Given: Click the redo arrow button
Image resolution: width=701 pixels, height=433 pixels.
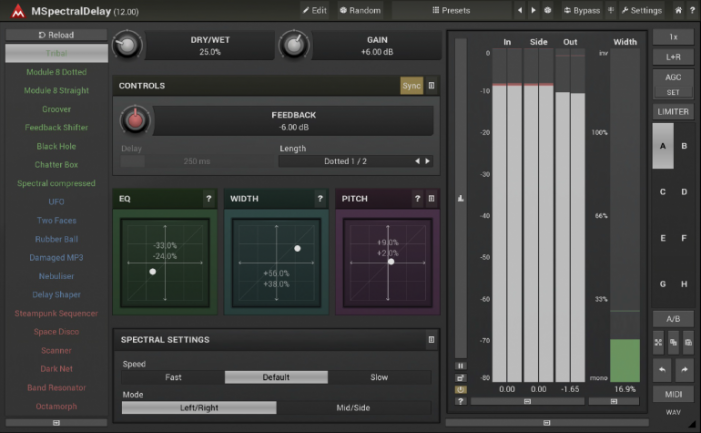Looking at the screenshot, I should 684,369.
